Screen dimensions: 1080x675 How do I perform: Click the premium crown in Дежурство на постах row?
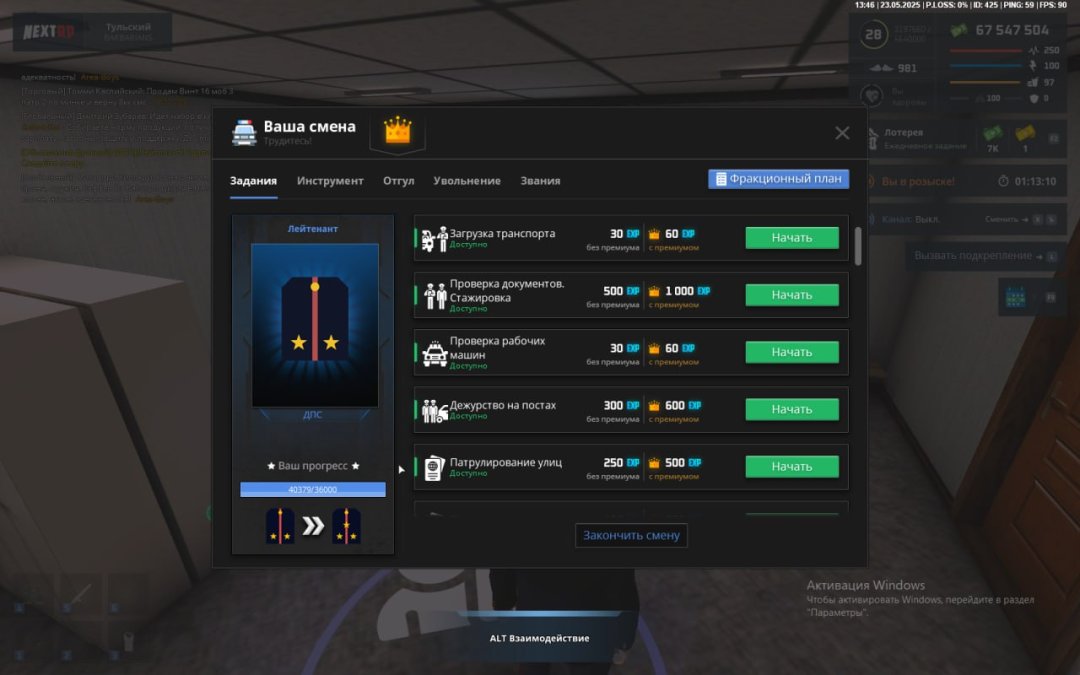coord(654,406)
